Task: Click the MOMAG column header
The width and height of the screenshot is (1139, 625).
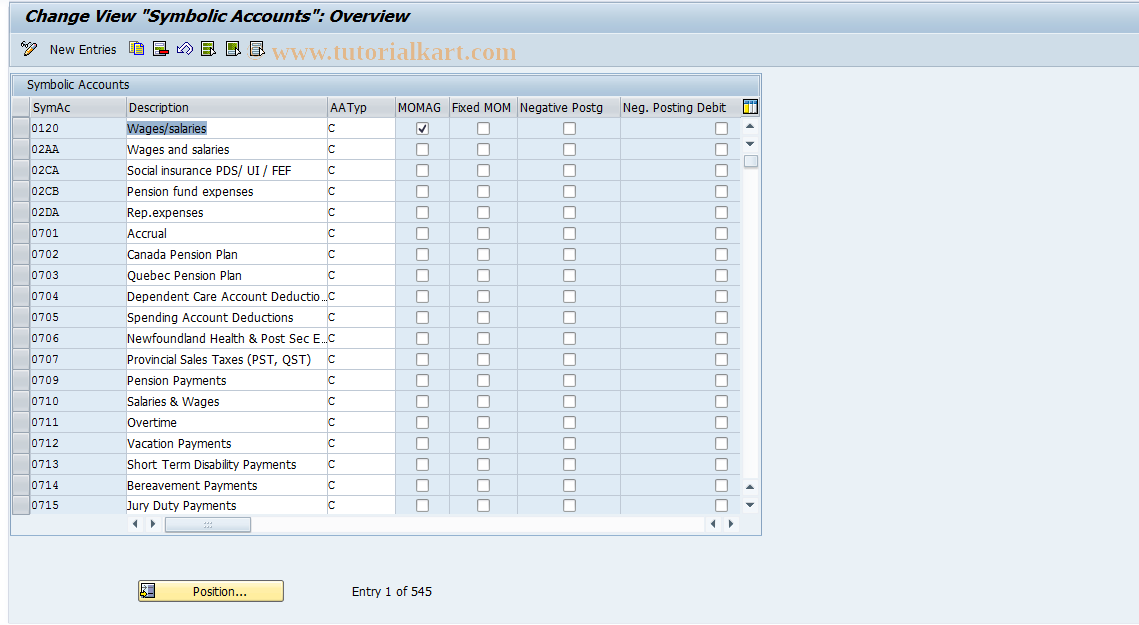Action: 422,108
